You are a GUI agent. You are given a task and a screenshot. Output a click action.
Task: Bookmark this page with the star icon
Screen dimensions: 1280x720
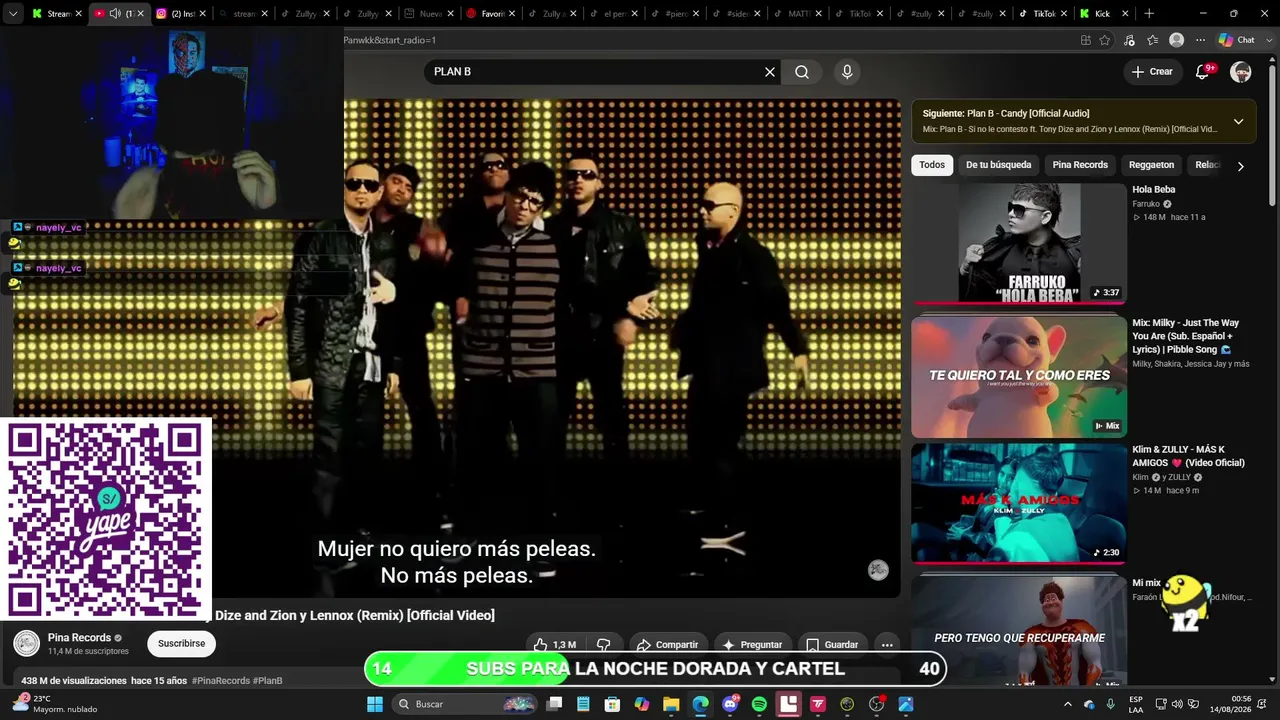pyautogui.click(x=1105, y=40)
